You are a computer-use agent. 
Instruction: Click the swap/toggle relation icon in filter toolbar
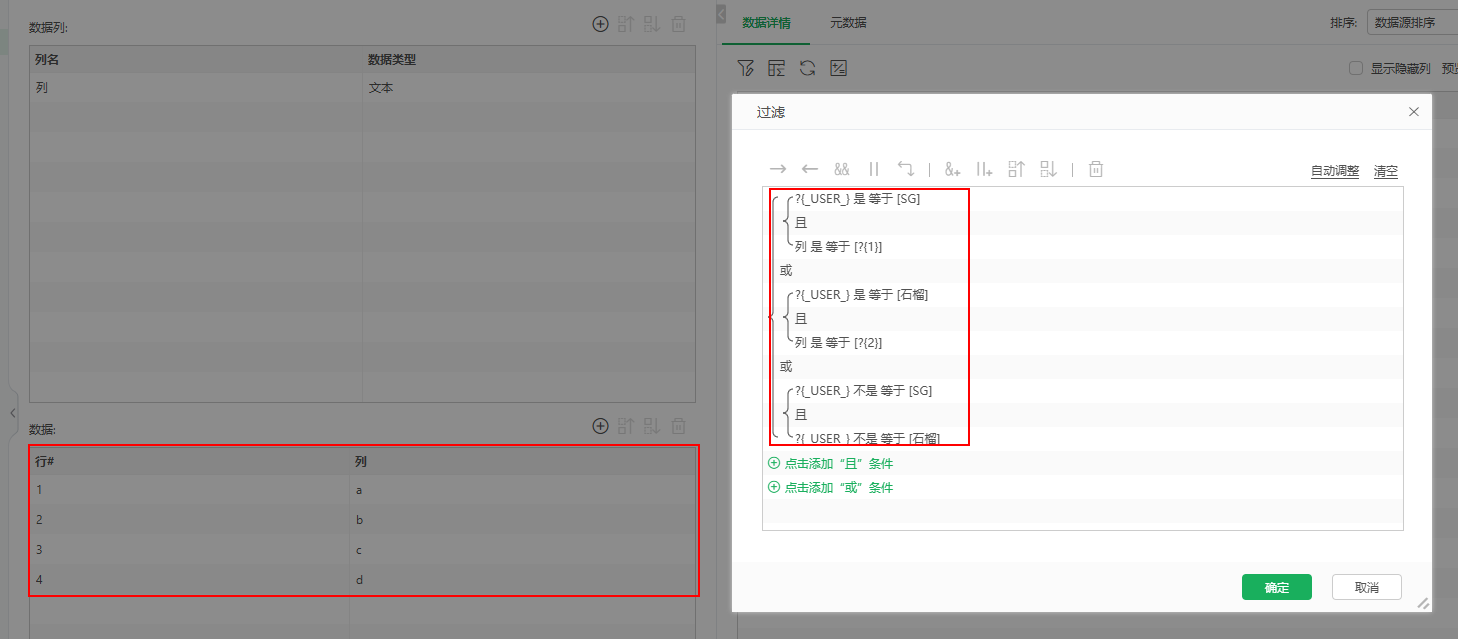click(x=906, y=169)
